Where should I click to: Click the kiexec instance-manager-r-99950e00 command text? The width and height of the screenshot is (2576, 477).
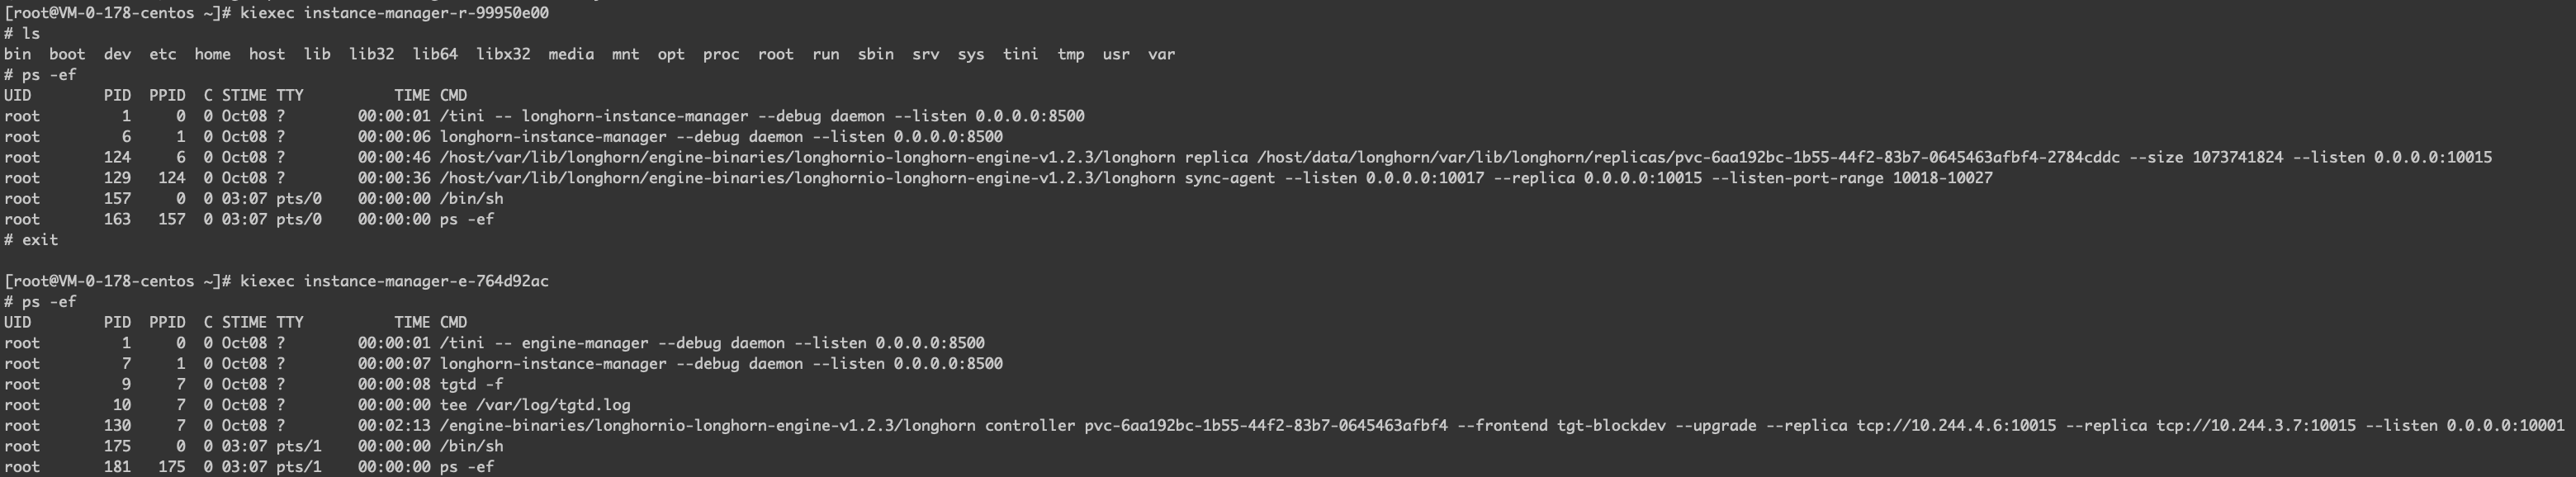coord(394,13)
